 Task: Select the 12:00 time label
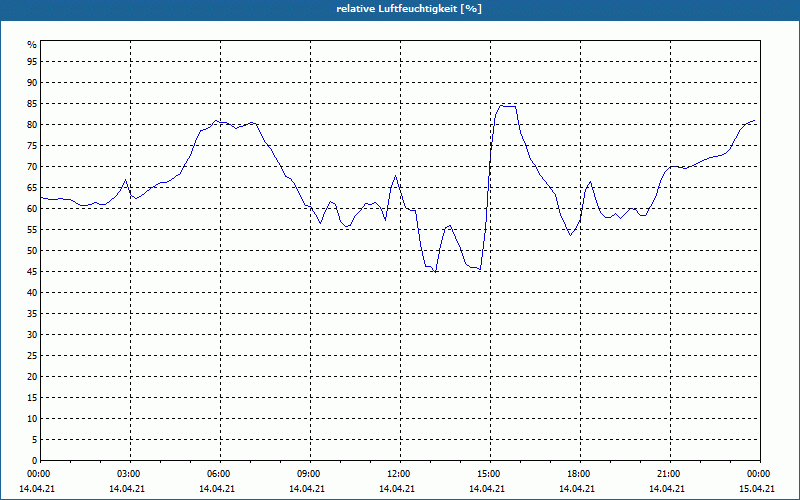coord(399,474)
